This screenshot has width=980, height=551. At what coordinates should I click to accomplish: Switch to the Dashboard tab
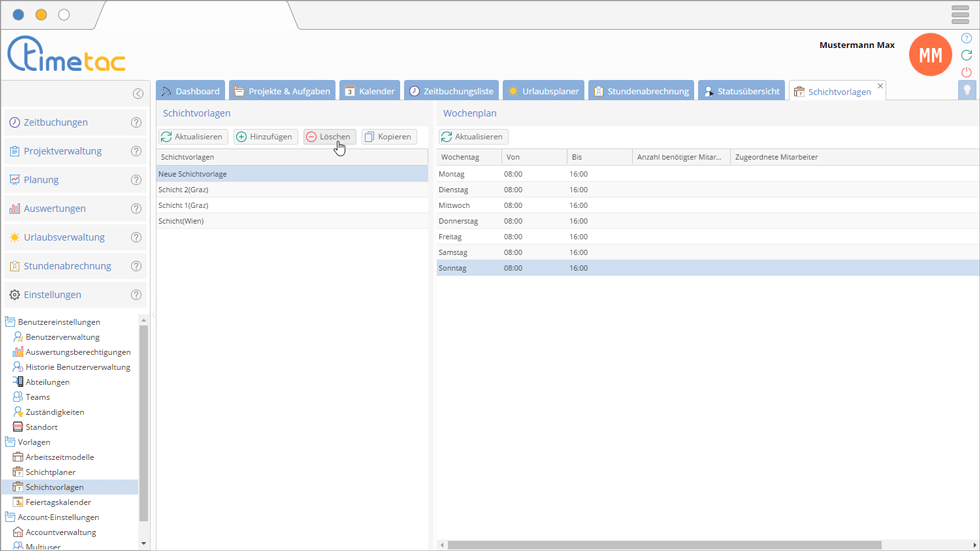coord(190,91)
